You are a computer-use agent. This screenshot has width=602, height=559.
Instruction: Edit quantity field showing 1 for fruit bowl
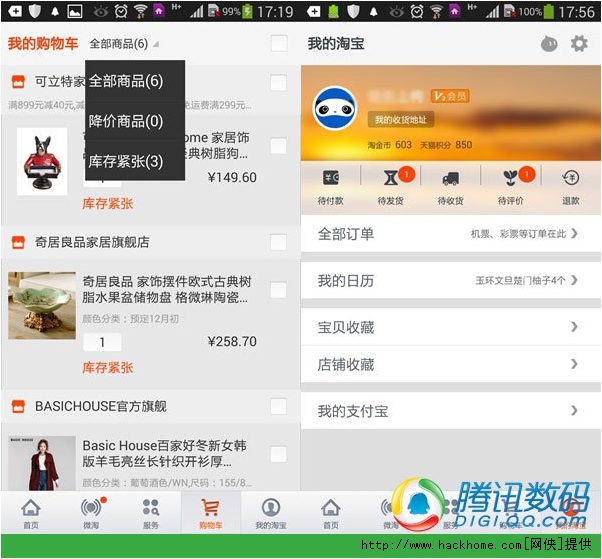(x=102, y=342)
